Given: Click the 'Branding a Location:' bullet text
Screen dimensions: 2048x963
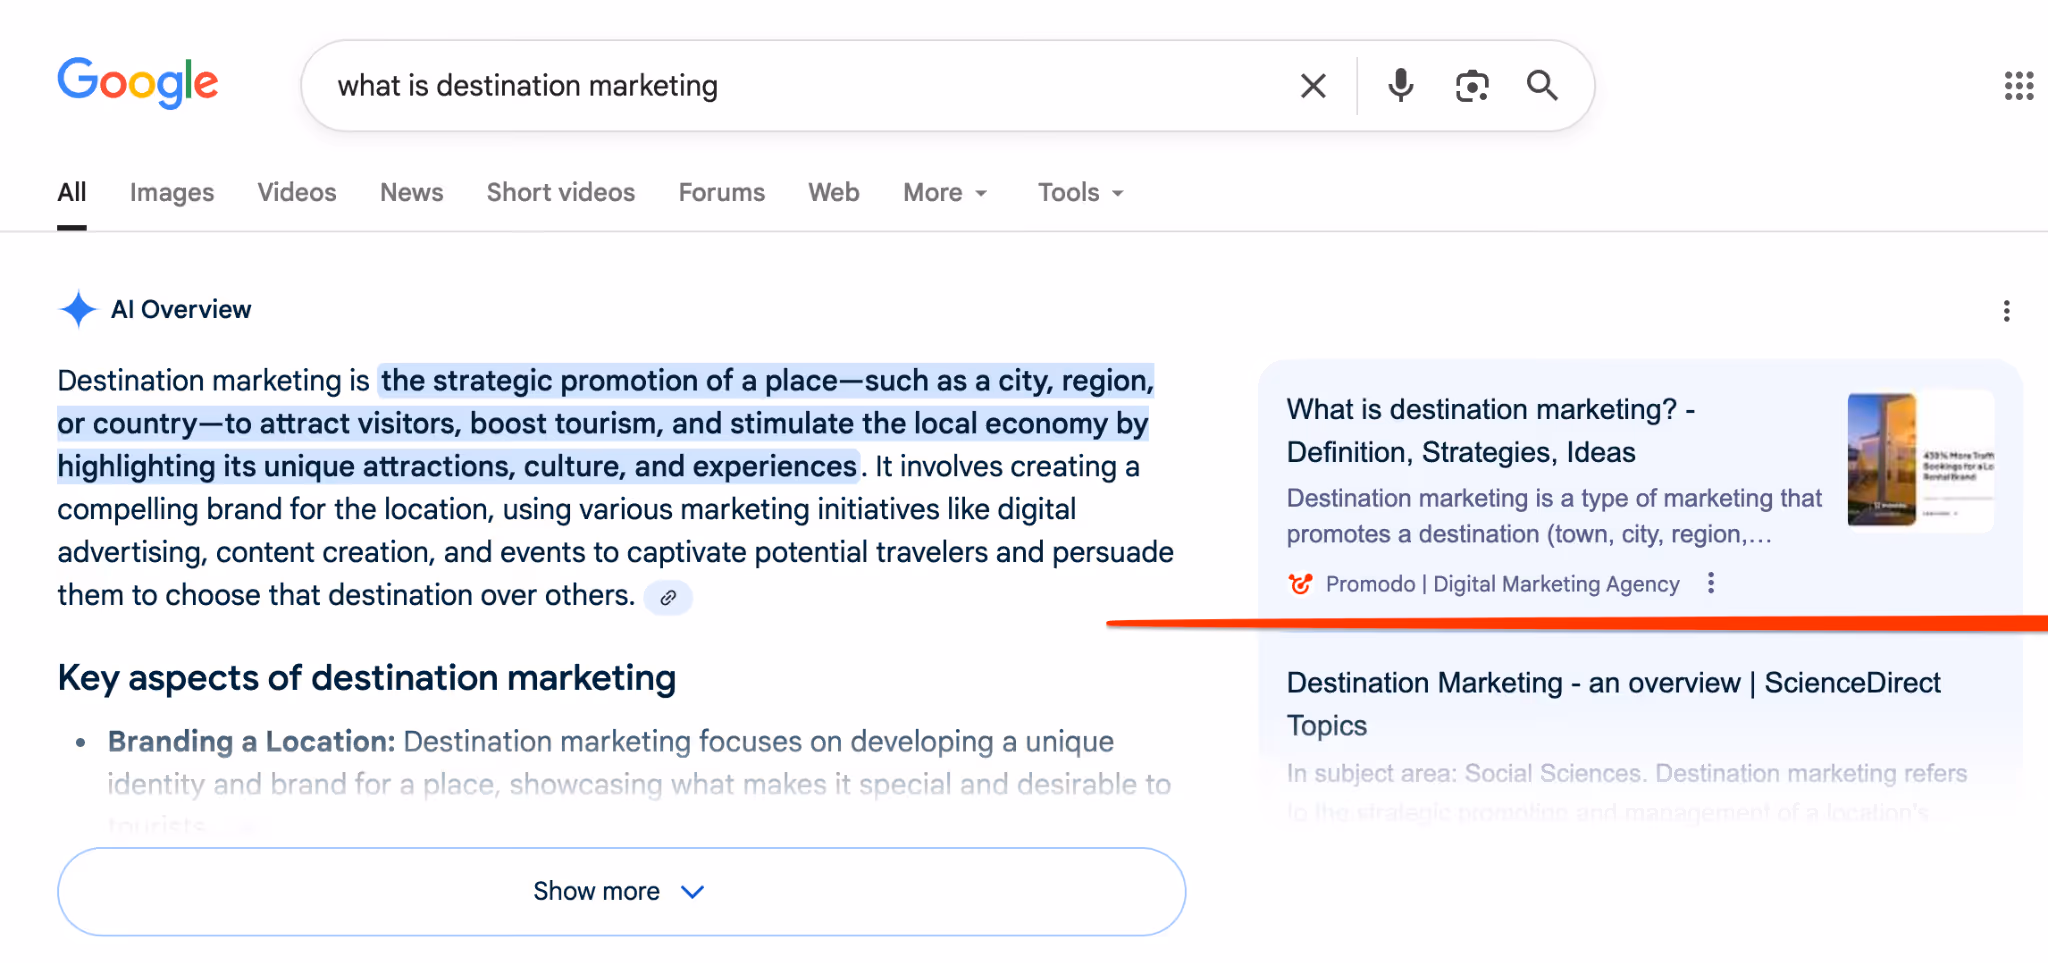Looking at the screenshot, I should click(252, 741).
